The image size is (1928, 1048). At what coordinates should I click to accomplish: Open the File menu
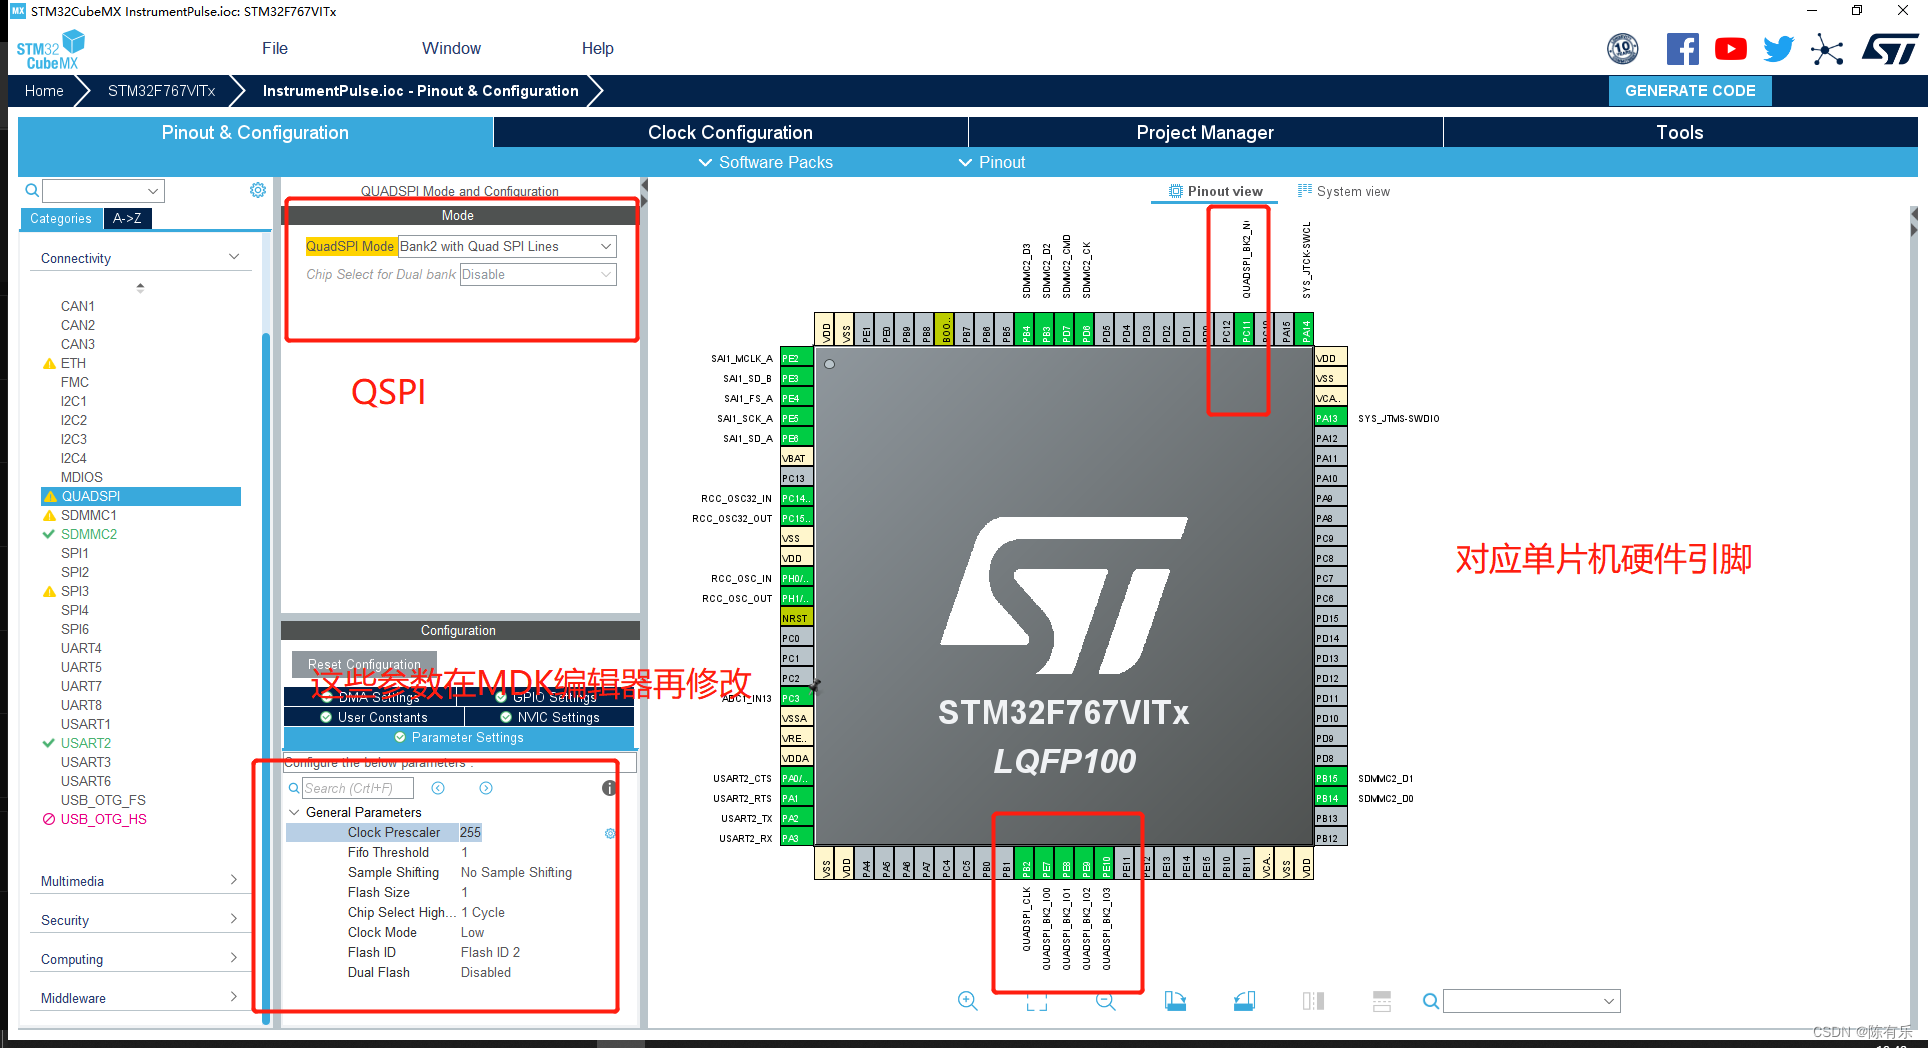point(275,48)
